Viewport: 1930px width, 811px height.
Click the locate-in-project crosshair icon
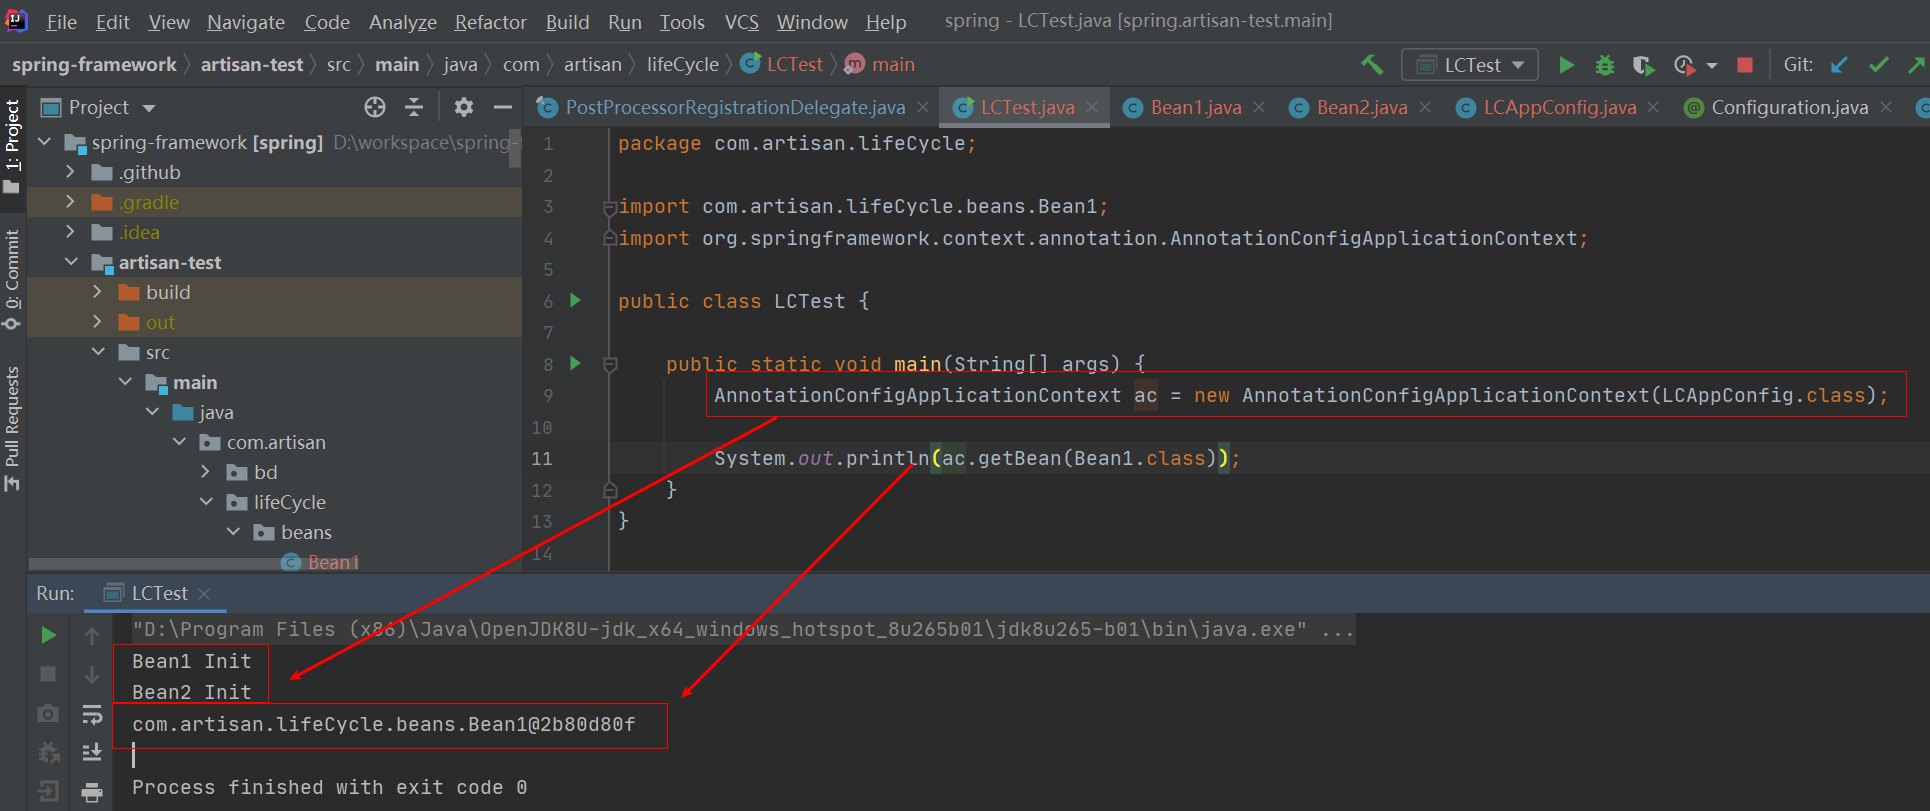tap(375, 107)
